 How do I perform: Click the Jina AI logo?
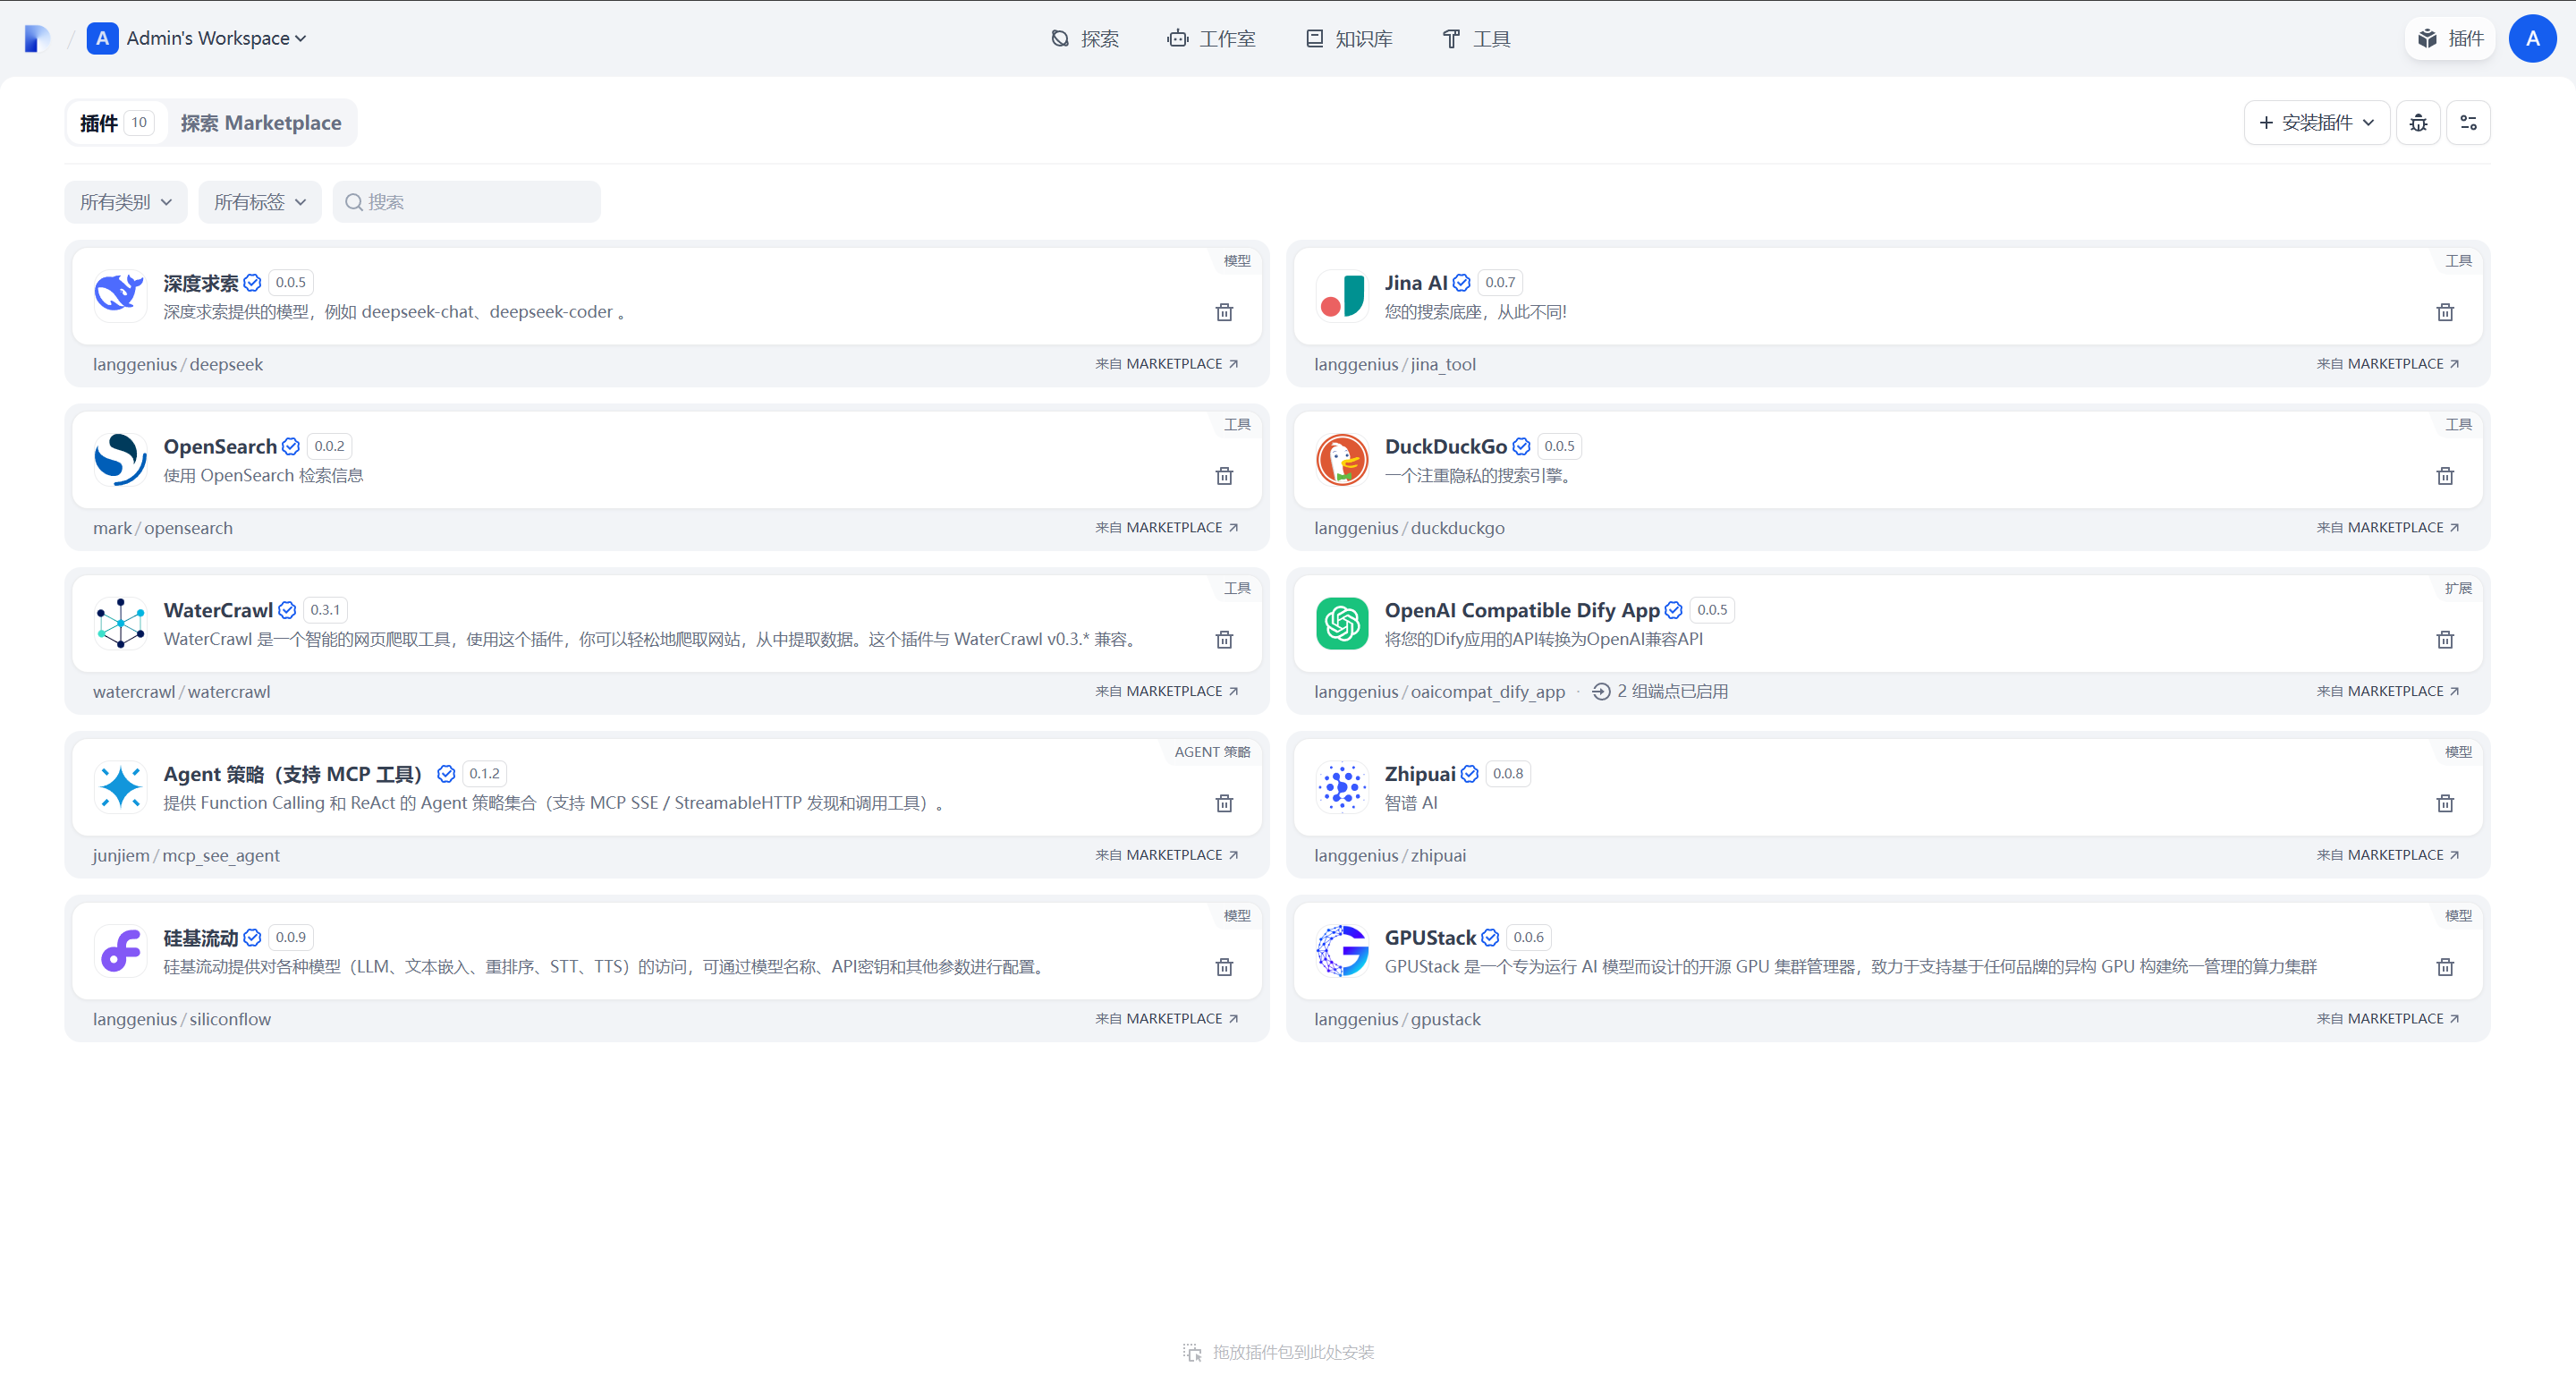(1341, 295)
